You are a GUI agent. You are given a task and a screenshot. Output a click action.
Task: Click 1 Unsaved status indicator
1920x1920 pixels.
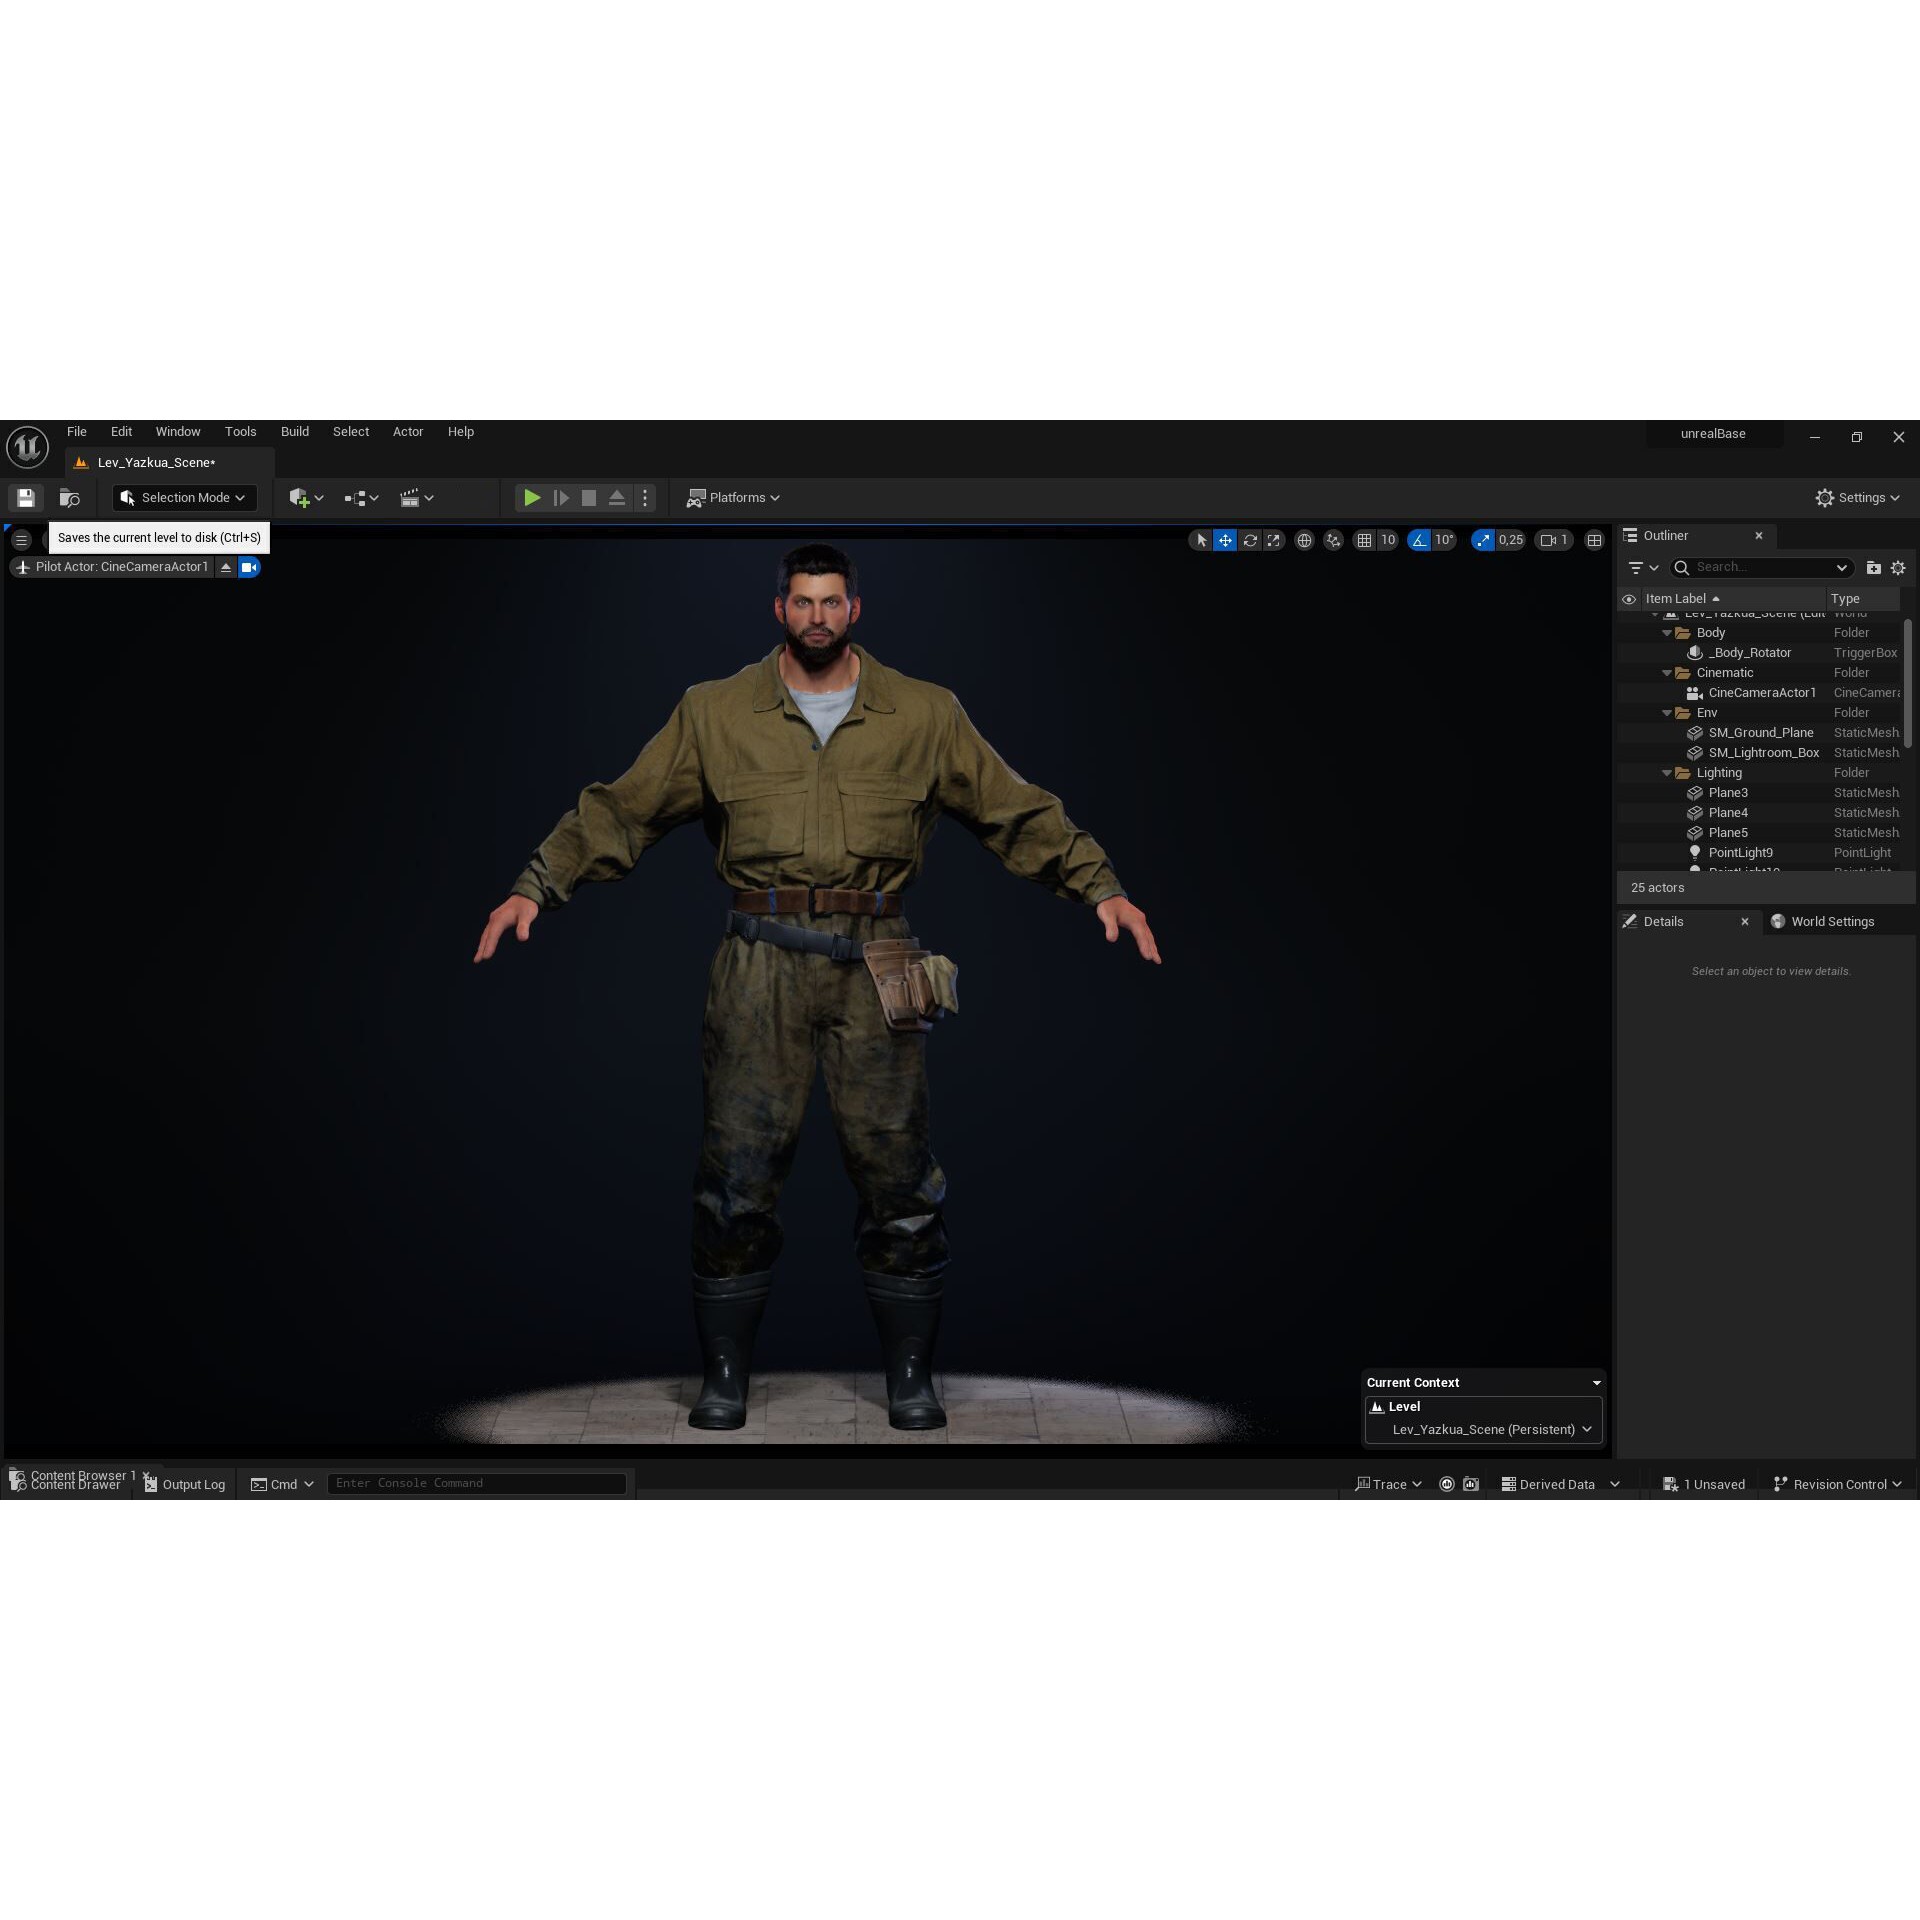[x=1704, y=1485]
